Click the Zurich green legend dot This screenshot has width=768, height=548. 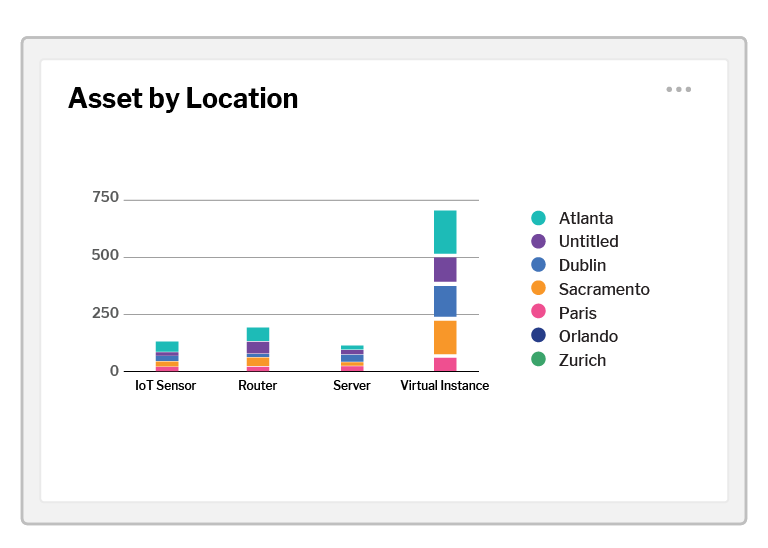pos(538,360)
